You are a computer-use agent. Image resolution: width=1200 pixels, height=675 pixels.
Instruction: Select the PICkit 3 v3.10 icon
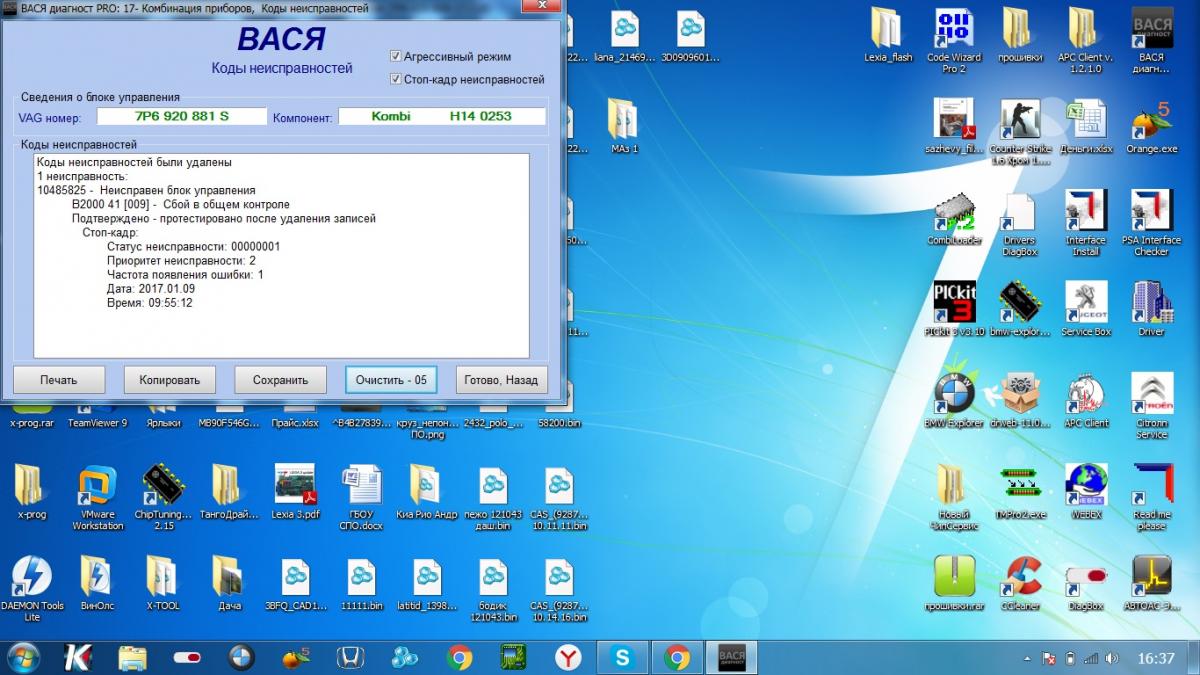point(954,309)
